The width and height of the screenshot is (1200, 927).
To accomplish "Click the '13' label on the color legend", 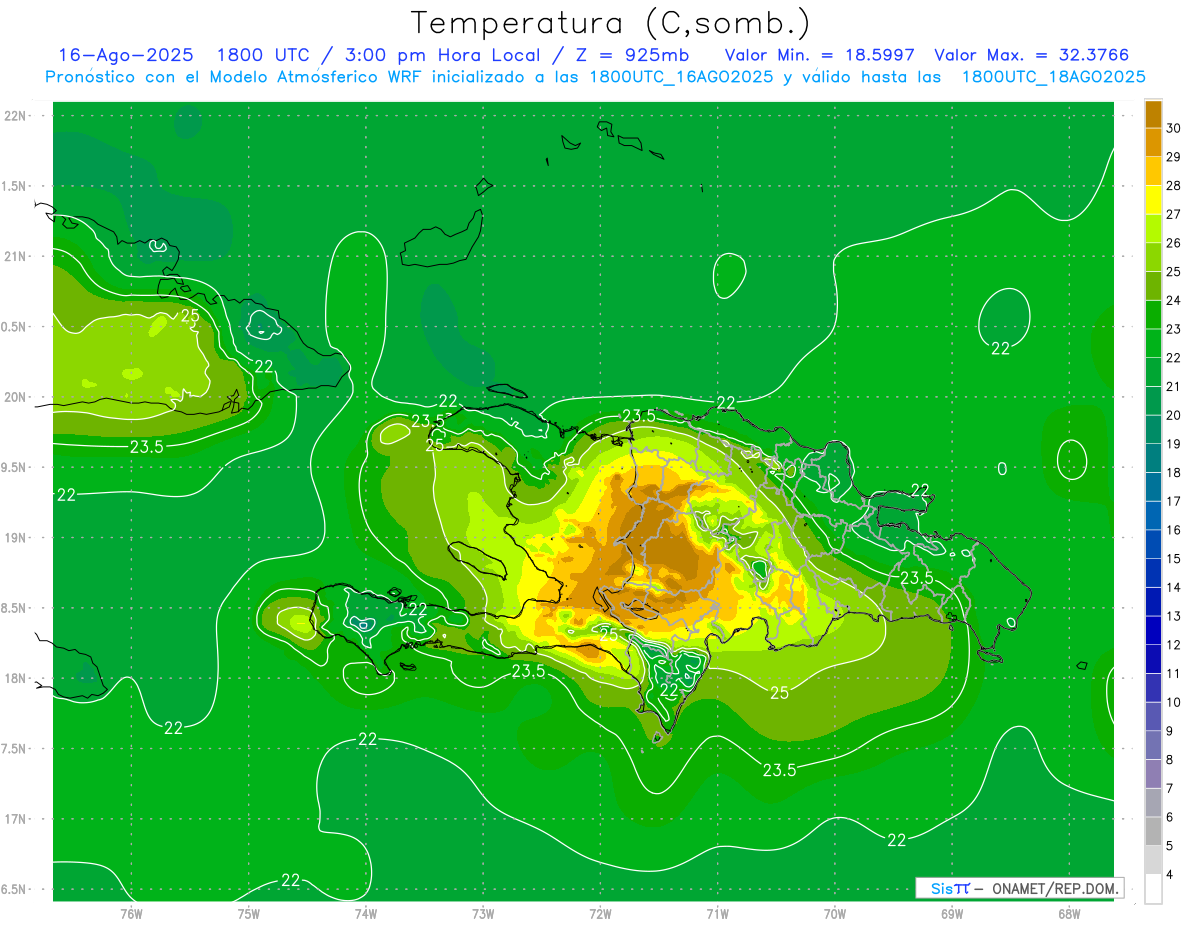I will [1174, 617].
